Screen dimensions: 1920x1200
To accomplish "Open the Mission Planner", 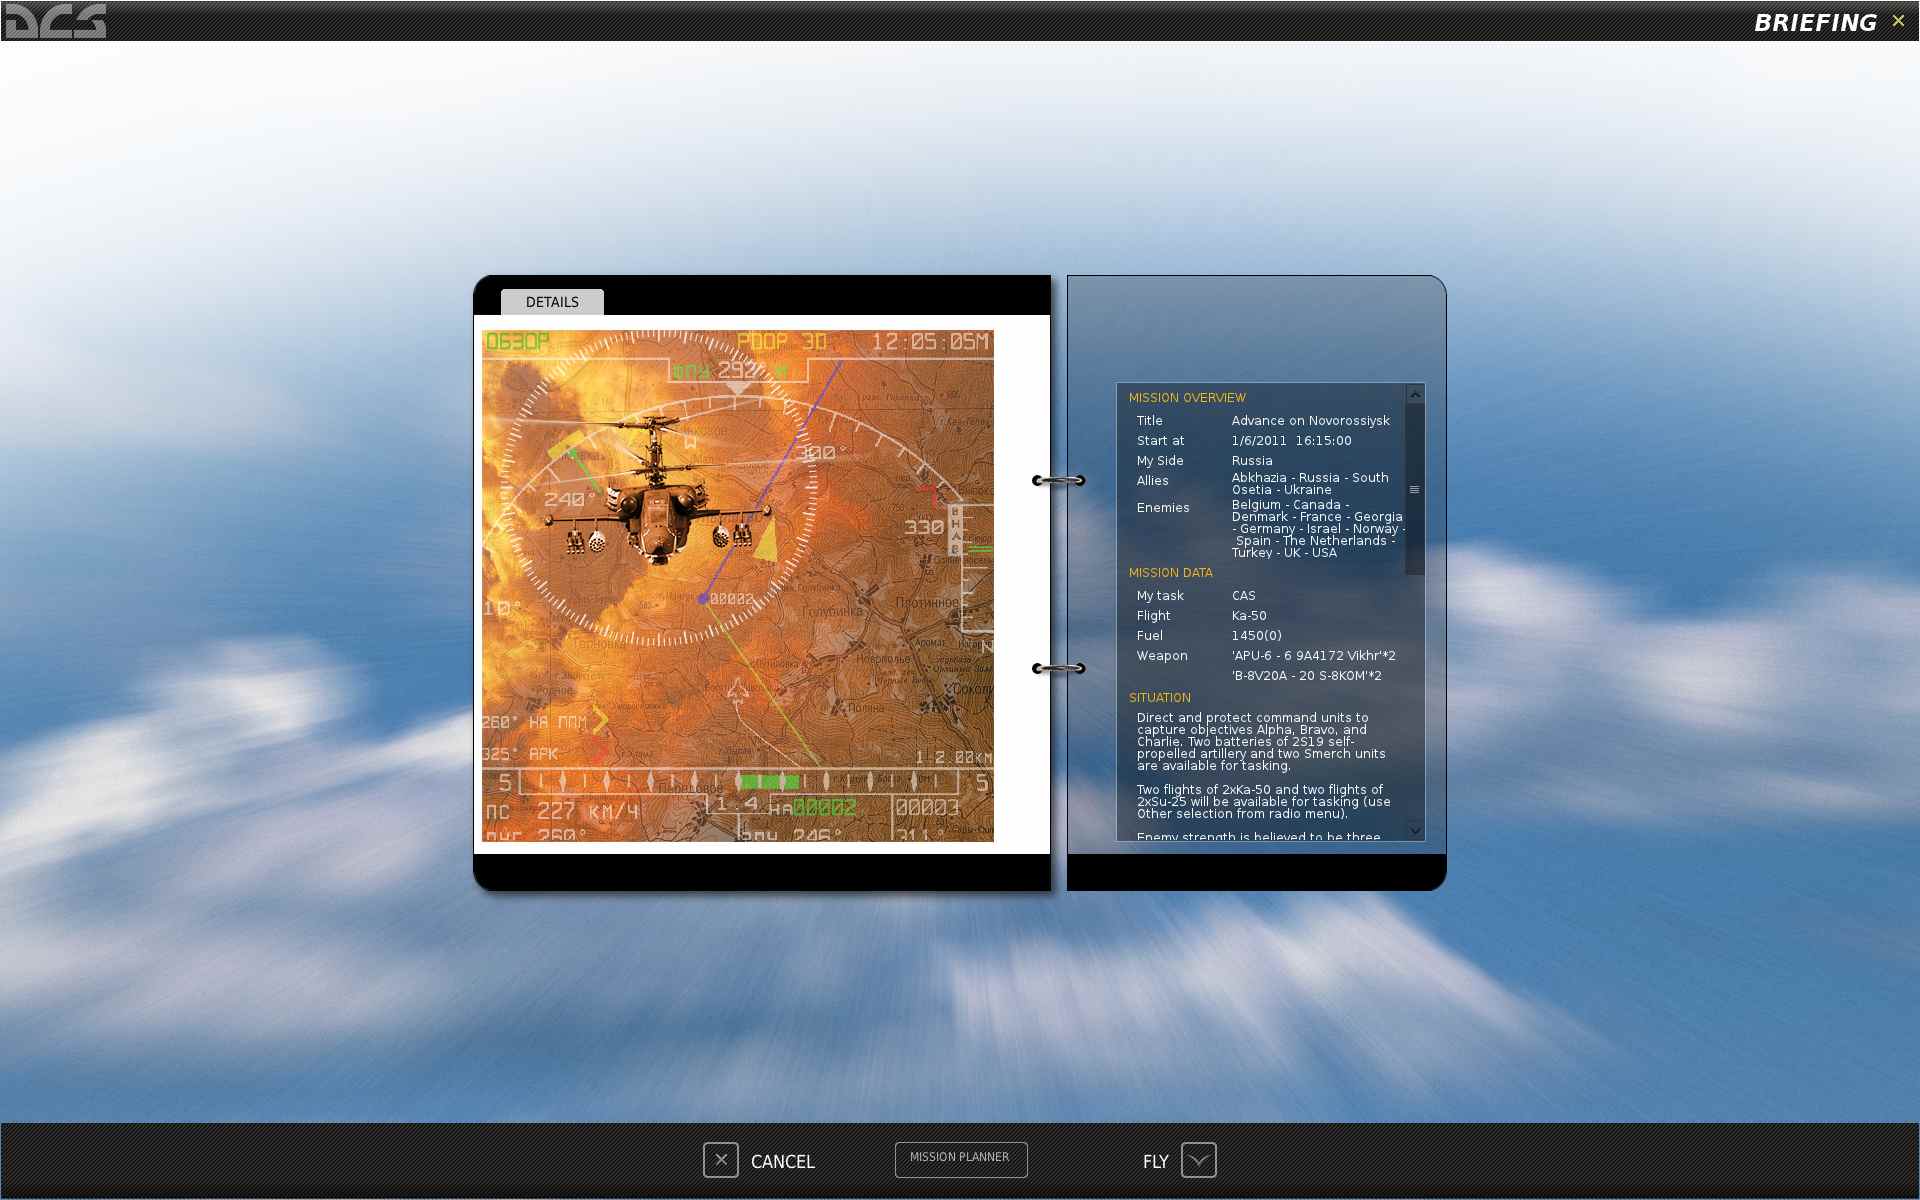I will coord(960,1158).
